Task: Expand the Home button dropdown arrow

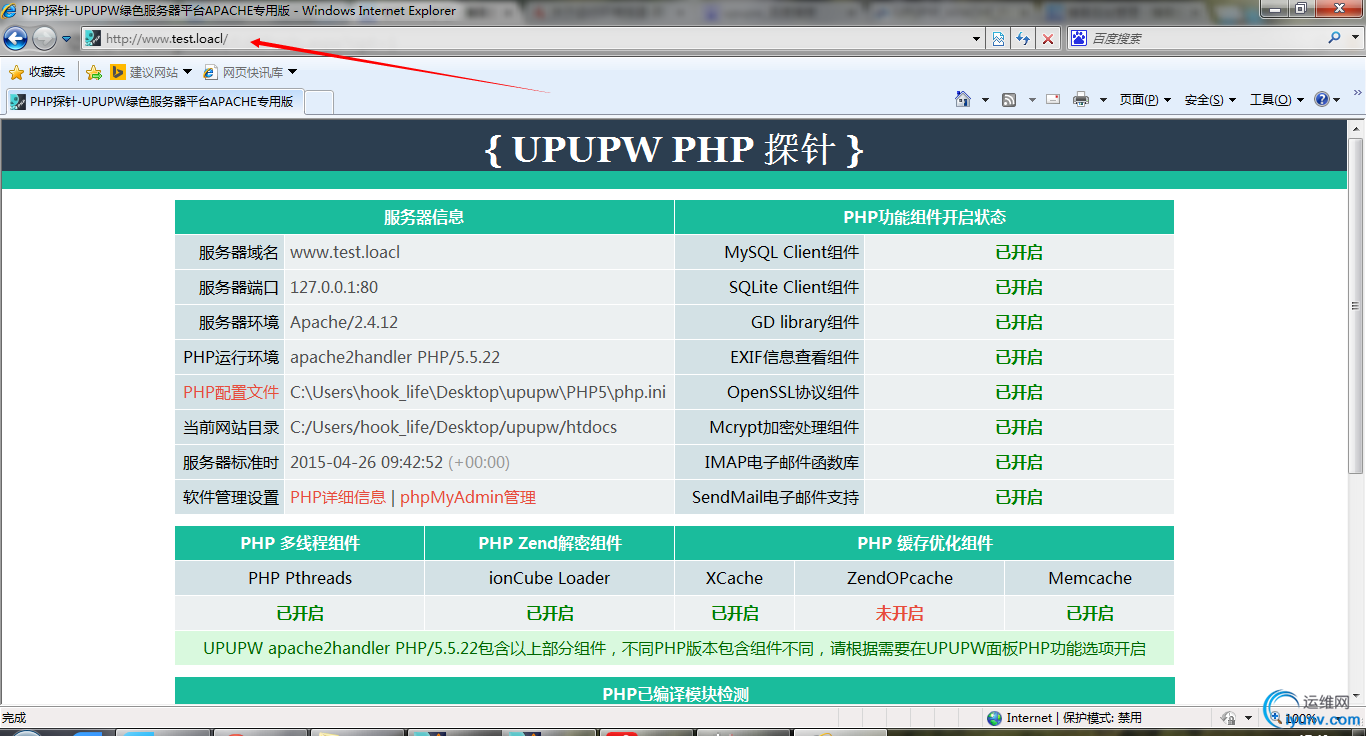Action: (x=985, y=100)
